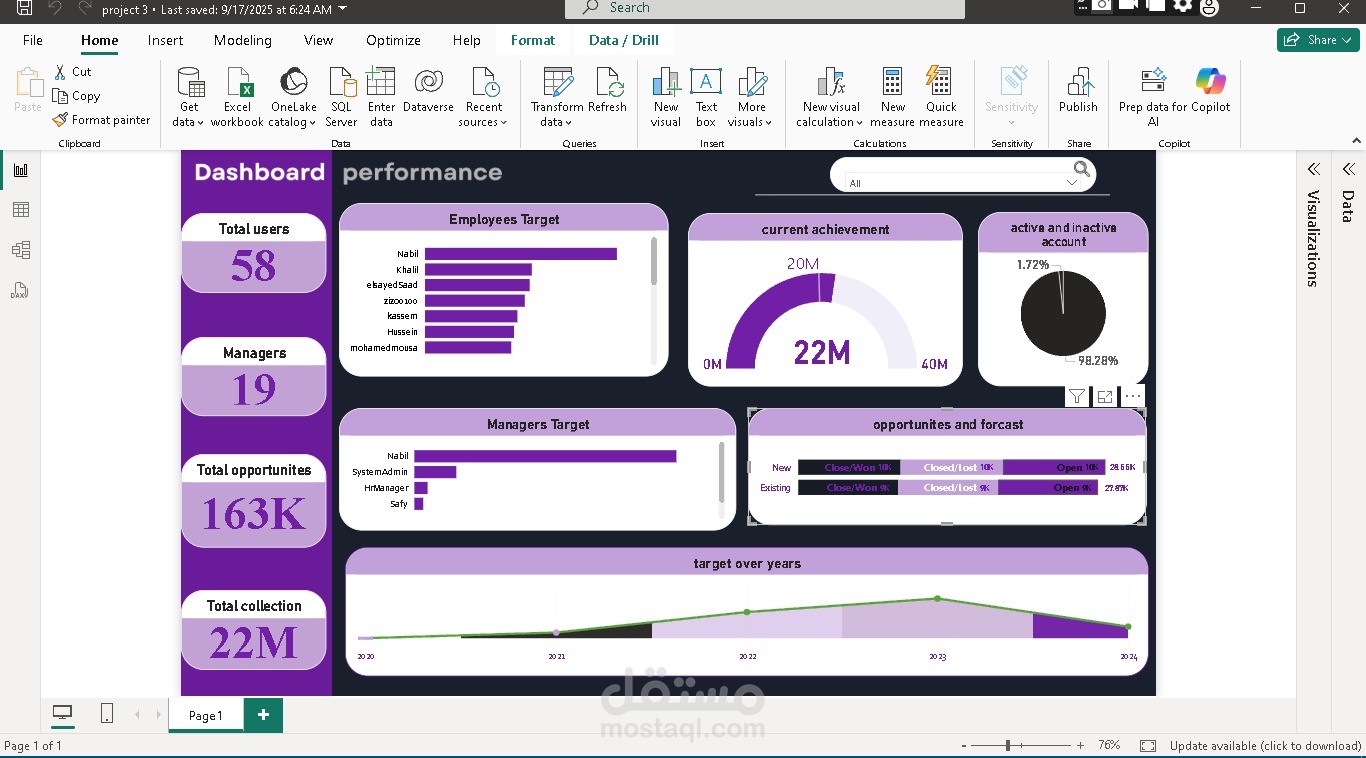Open the Recent sources dropdown
The height and width of the screenshot is (758, 1366).
coord(484,97)
